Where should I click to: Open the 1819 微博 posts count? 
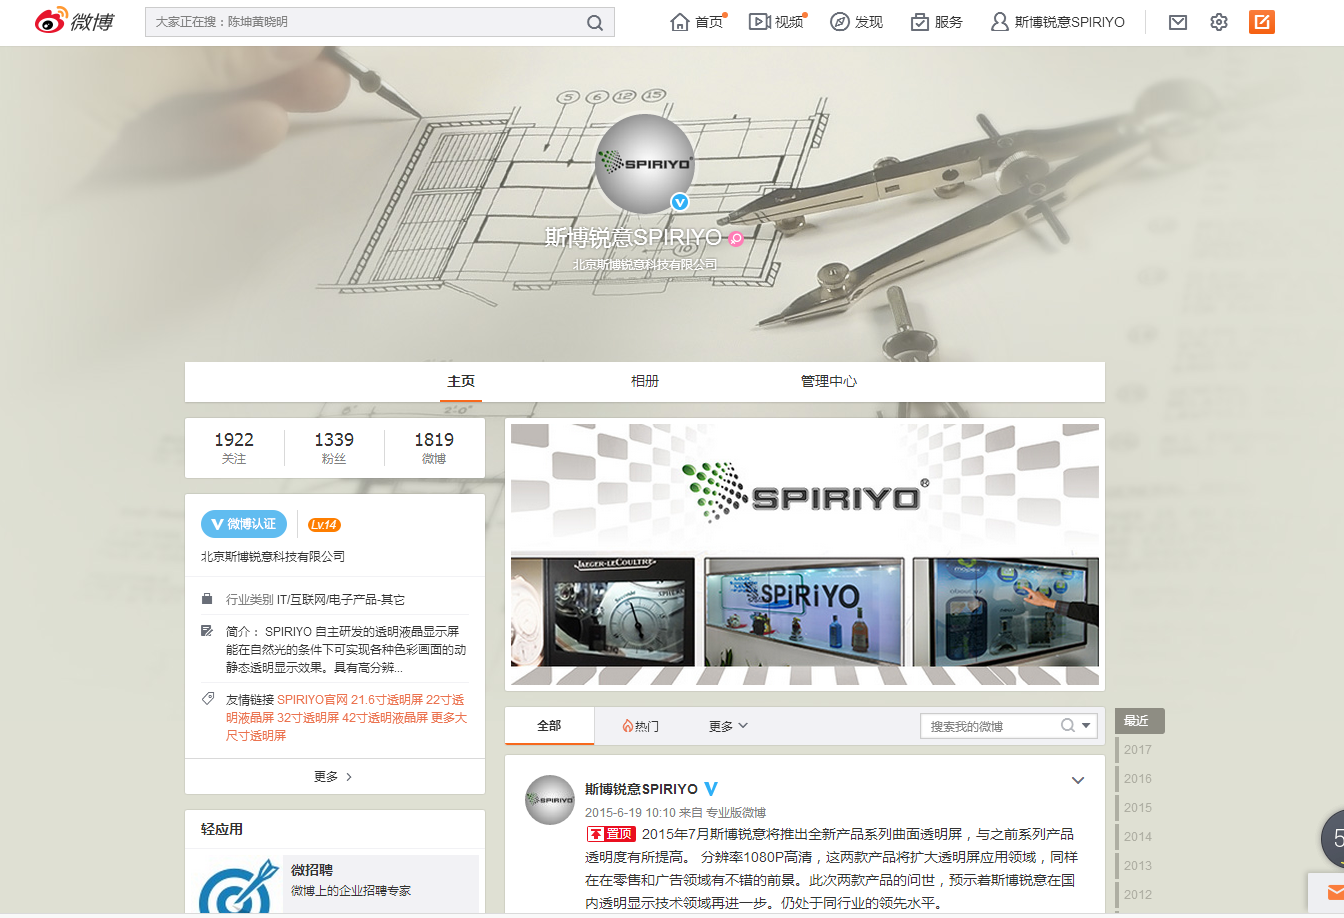(x=434, y=447)
